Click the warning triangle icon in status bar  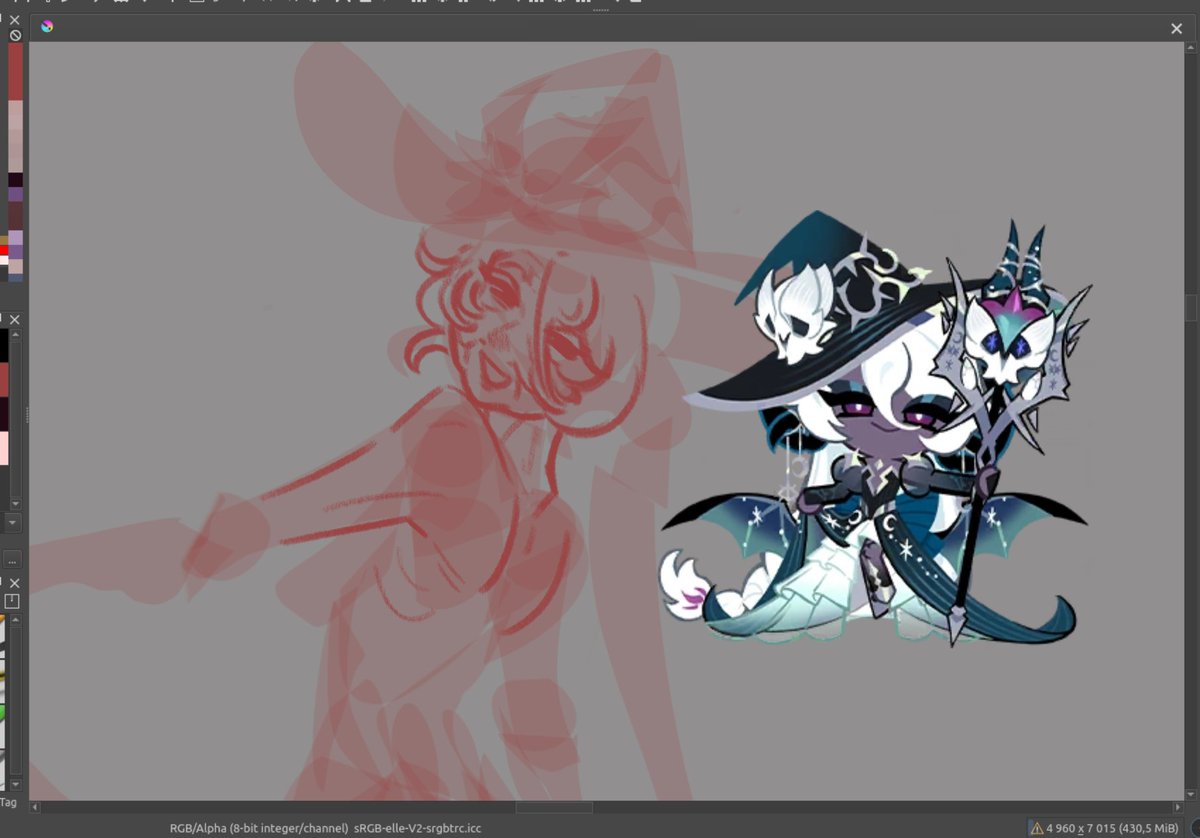click(1037, 828)
